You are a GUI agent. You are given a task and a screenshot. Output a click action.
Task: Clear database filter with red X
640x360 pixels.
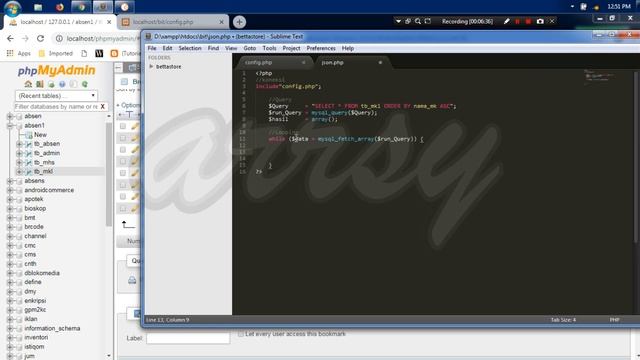tap(102, 107)
